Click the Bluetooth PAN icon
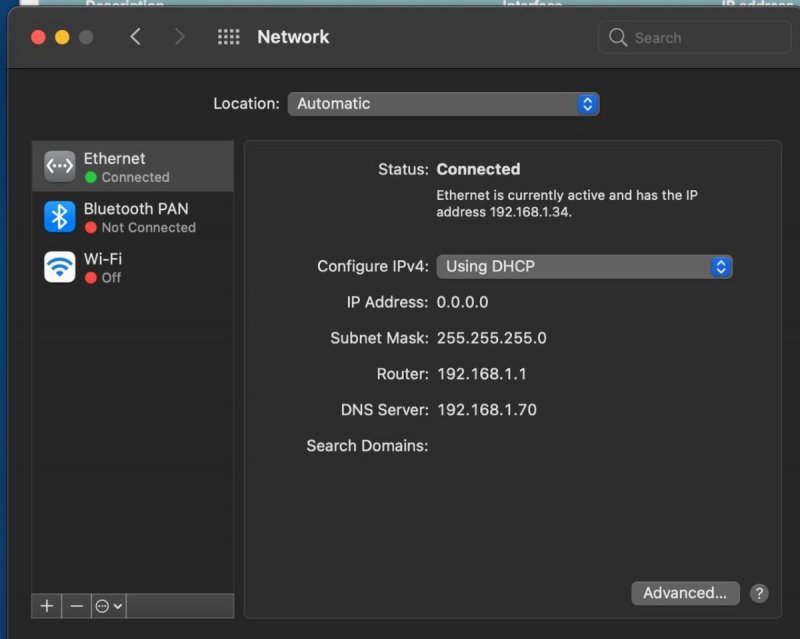This screenshot has width=800, height=639. (x=60, y=217)
